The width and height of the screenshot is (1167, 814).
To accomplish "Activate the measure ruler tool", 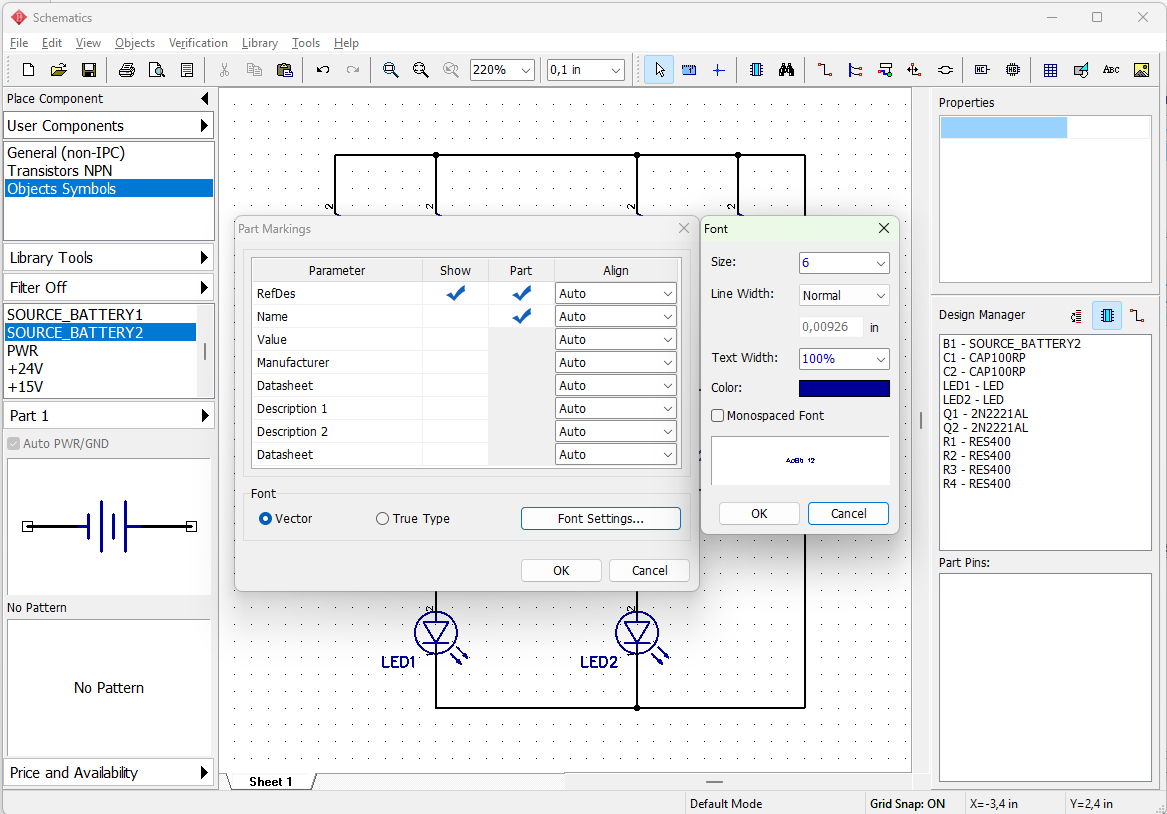I will click(689, 70).
